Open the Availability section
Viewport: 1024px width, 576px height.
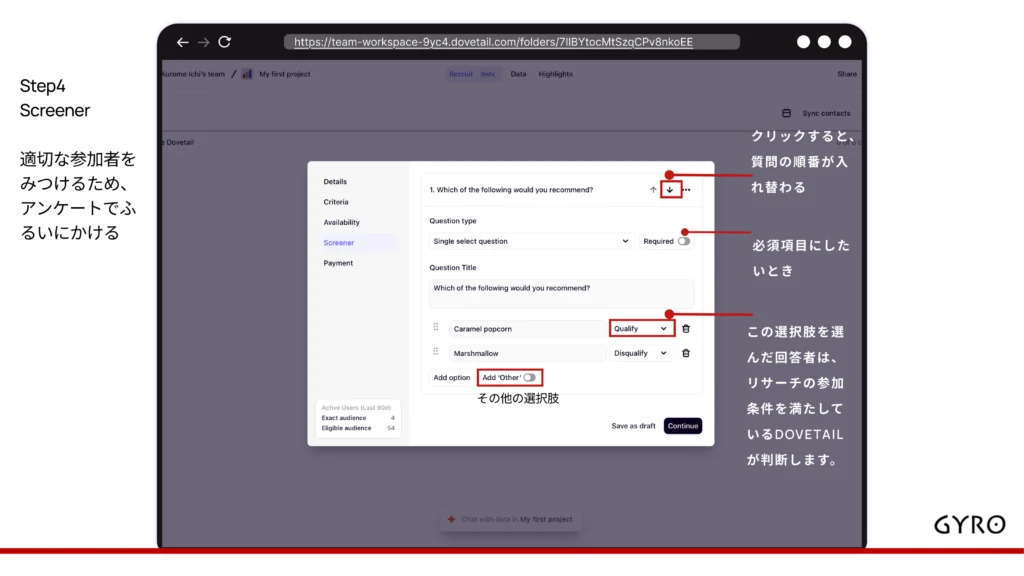341,222
